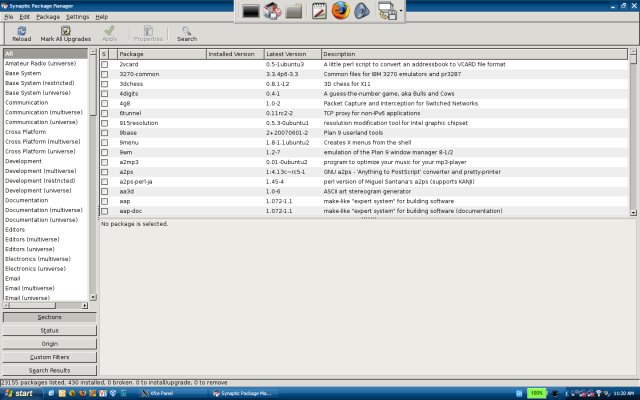
Task: Click the house mail launcher icon
Action: [x=271, y=12]
